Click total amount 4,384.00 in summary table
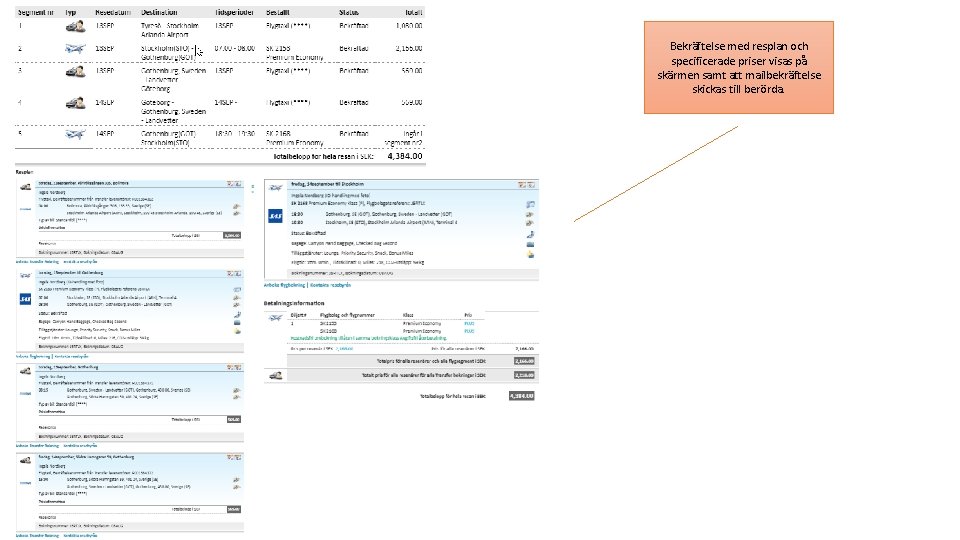 tap(405, 156)
